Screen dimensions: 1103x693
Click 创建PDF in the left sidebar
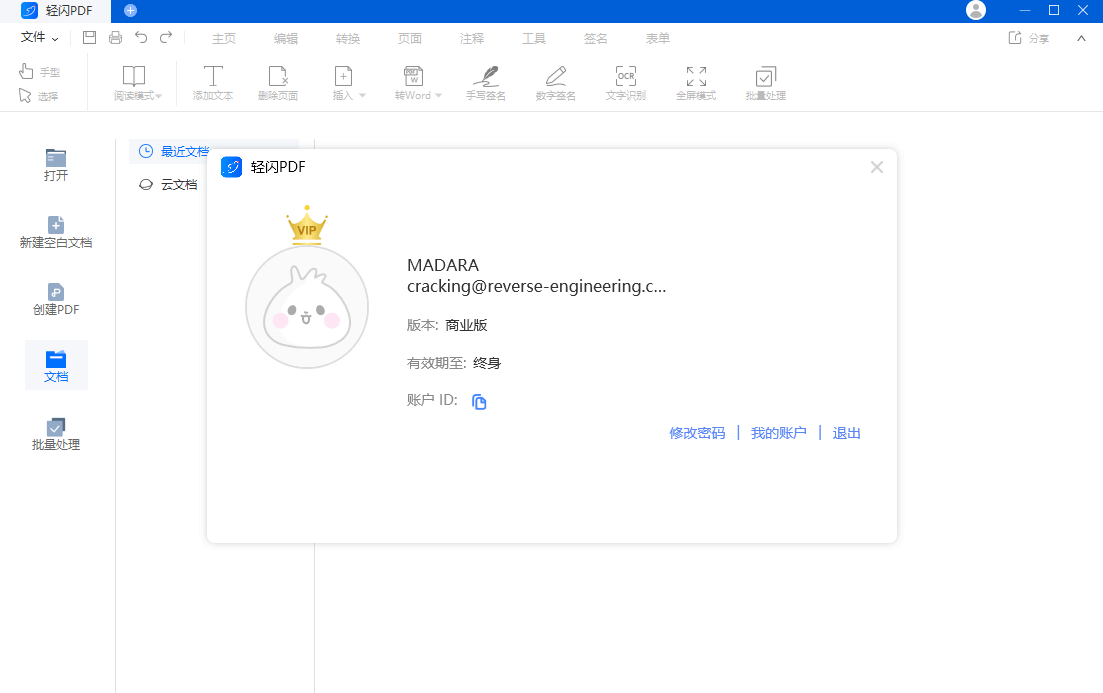pos(55,297)
